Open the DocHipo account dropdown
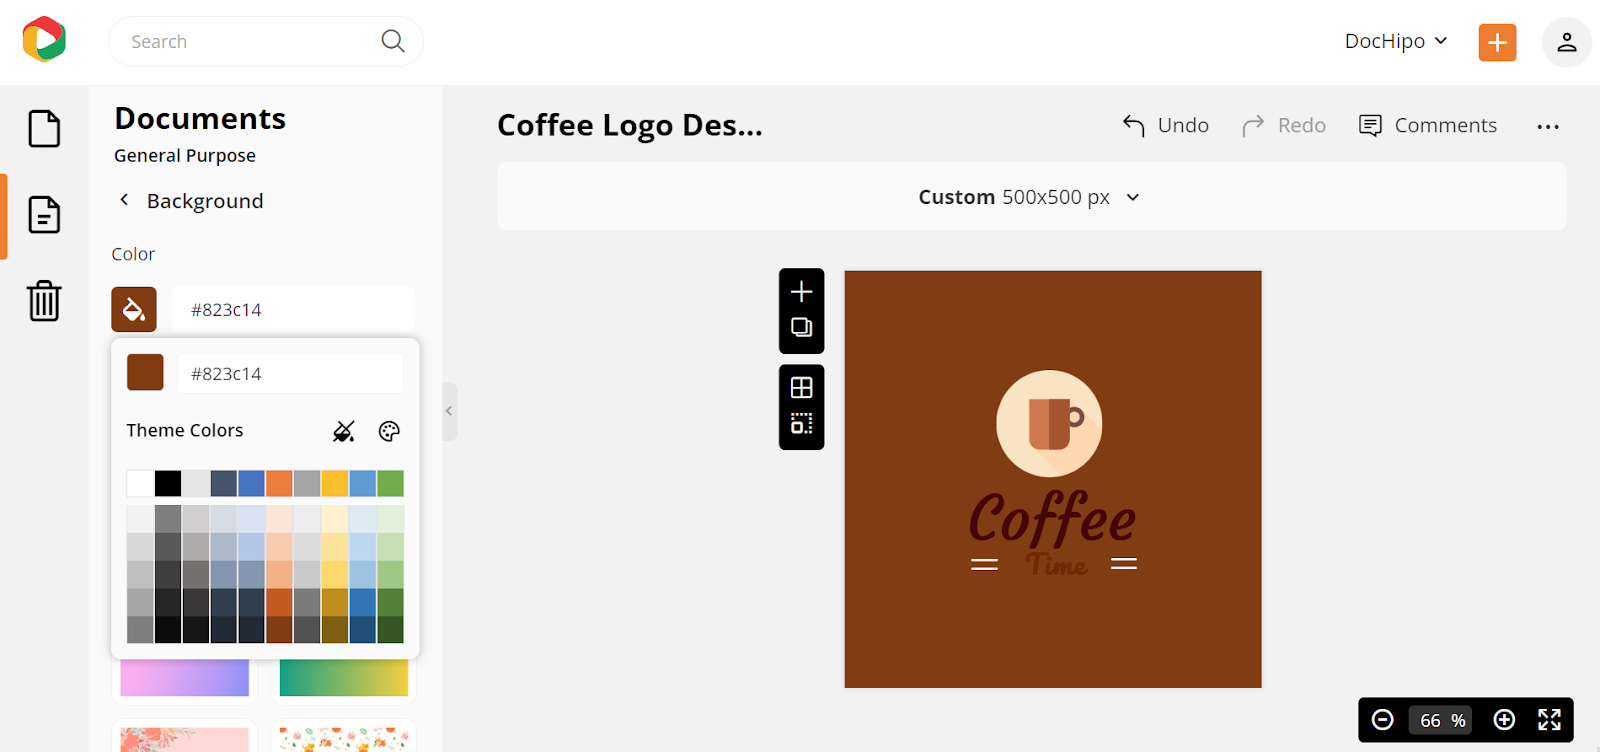The width and height of the screenshot is (1600, 752). [1396, 41]
